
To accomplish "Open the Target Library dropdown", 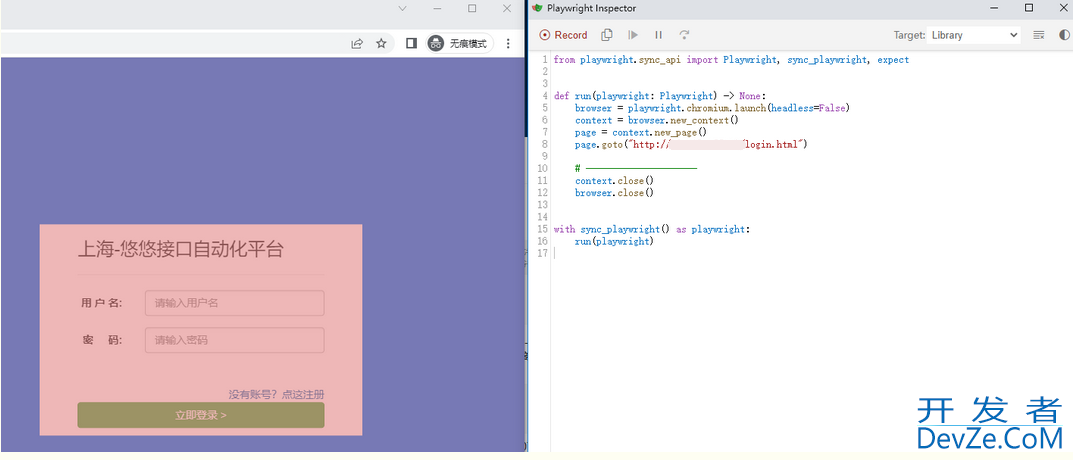I will coord(973,35).
